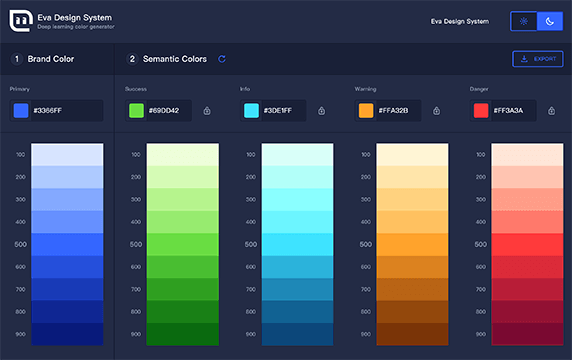Open the Success green color swatch
Screen dimensions: 572x360
pyautogui.click(x=136, y=111)
